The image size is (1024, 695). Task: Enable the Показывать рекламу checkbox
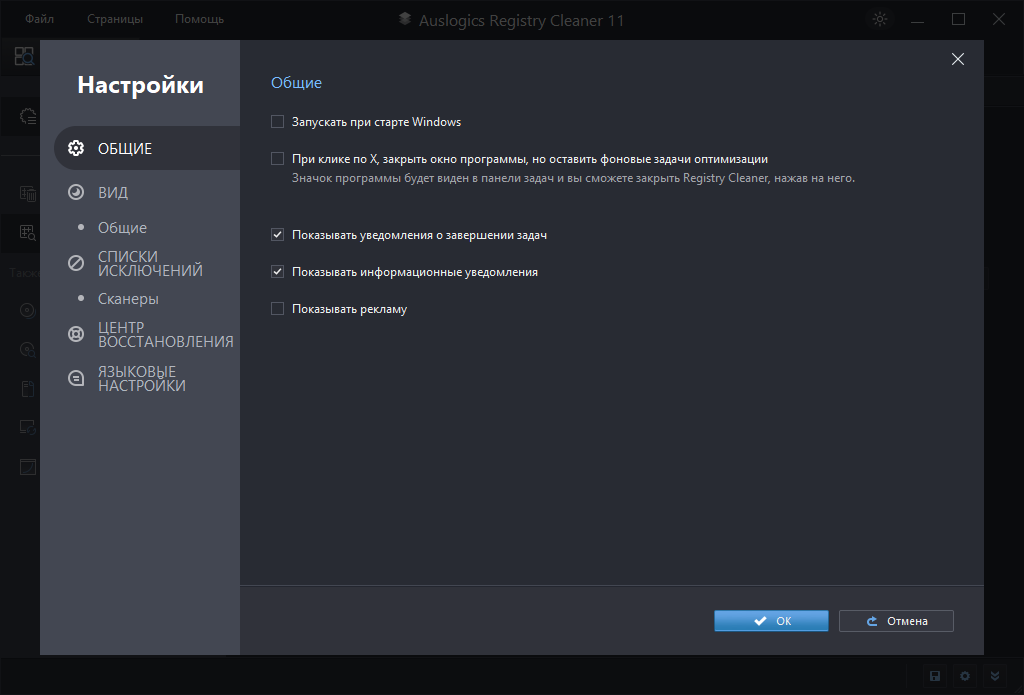pyautogui.click(x=278, y=309)
